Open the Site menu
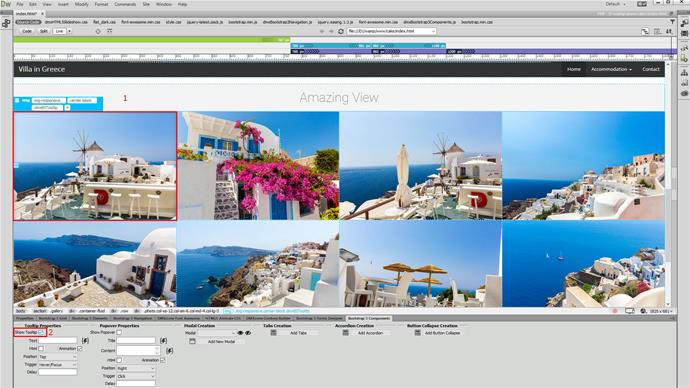 pos(146,4)
